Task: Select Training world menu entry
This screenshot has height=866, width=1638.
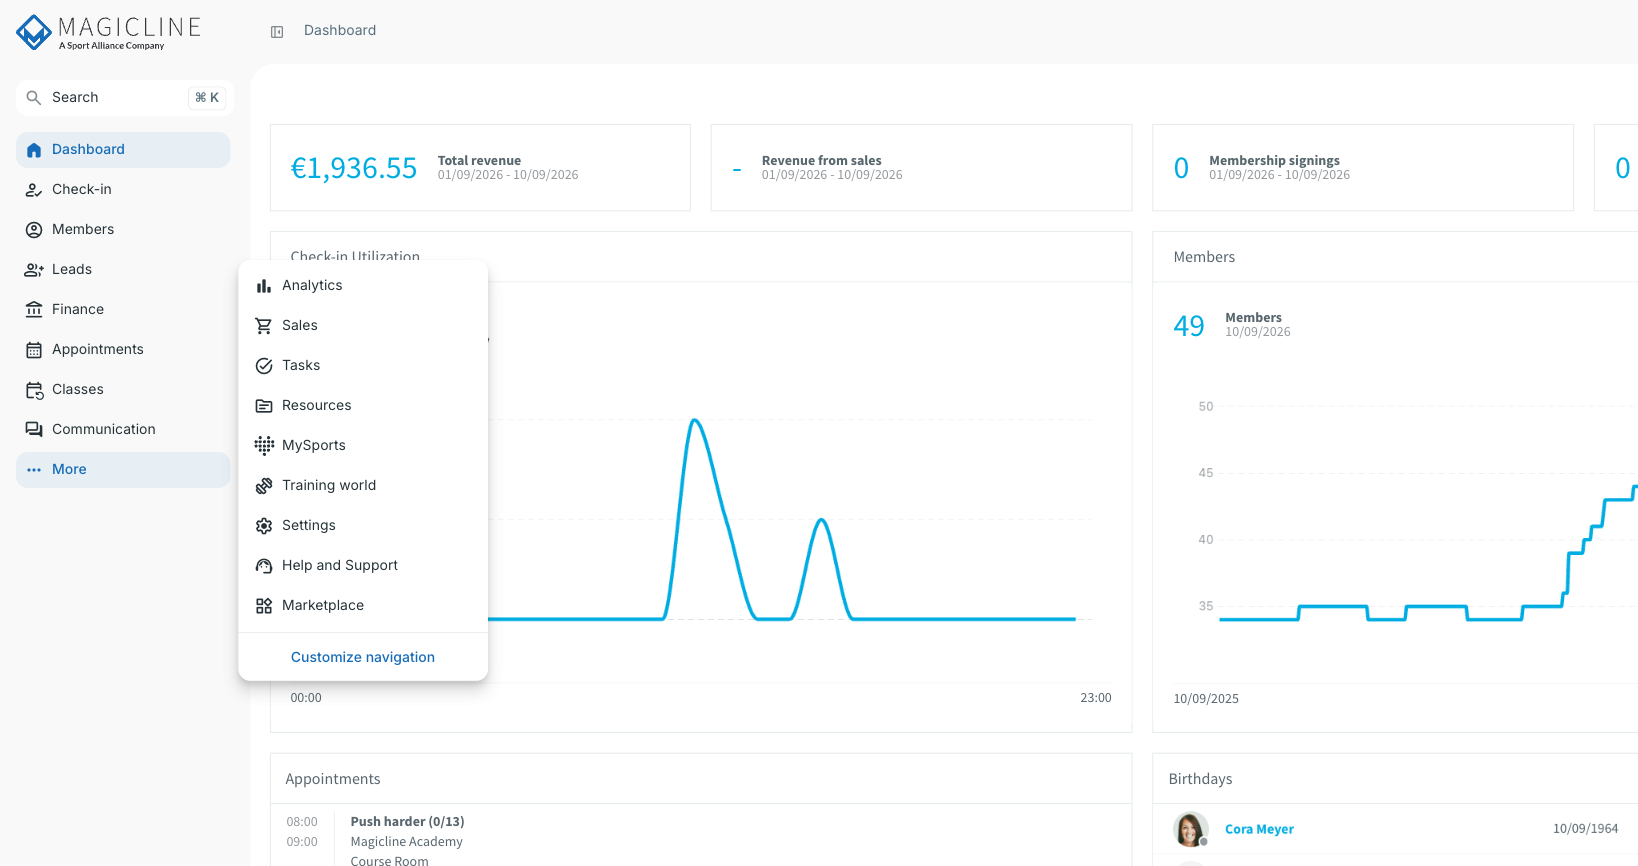Action: point(363,486)
